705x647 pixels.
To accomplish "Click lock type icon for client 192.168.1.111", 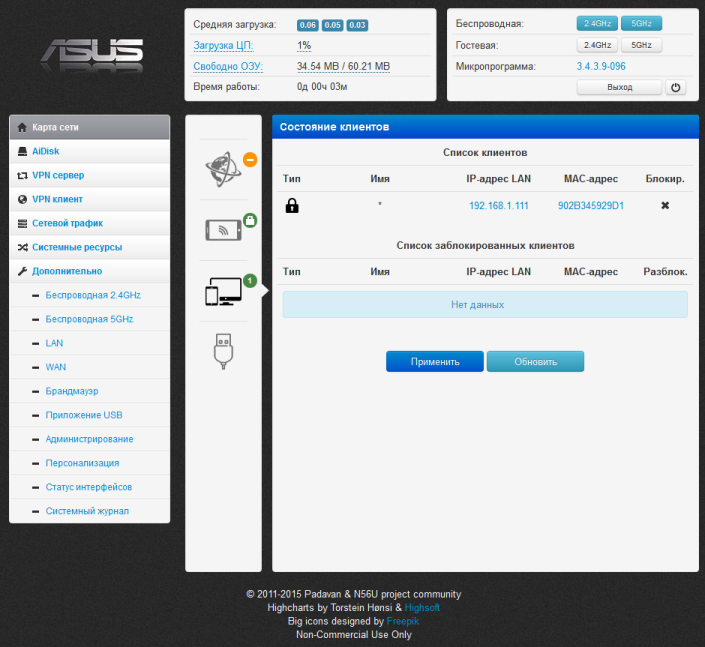I will (x=292, y=205).
